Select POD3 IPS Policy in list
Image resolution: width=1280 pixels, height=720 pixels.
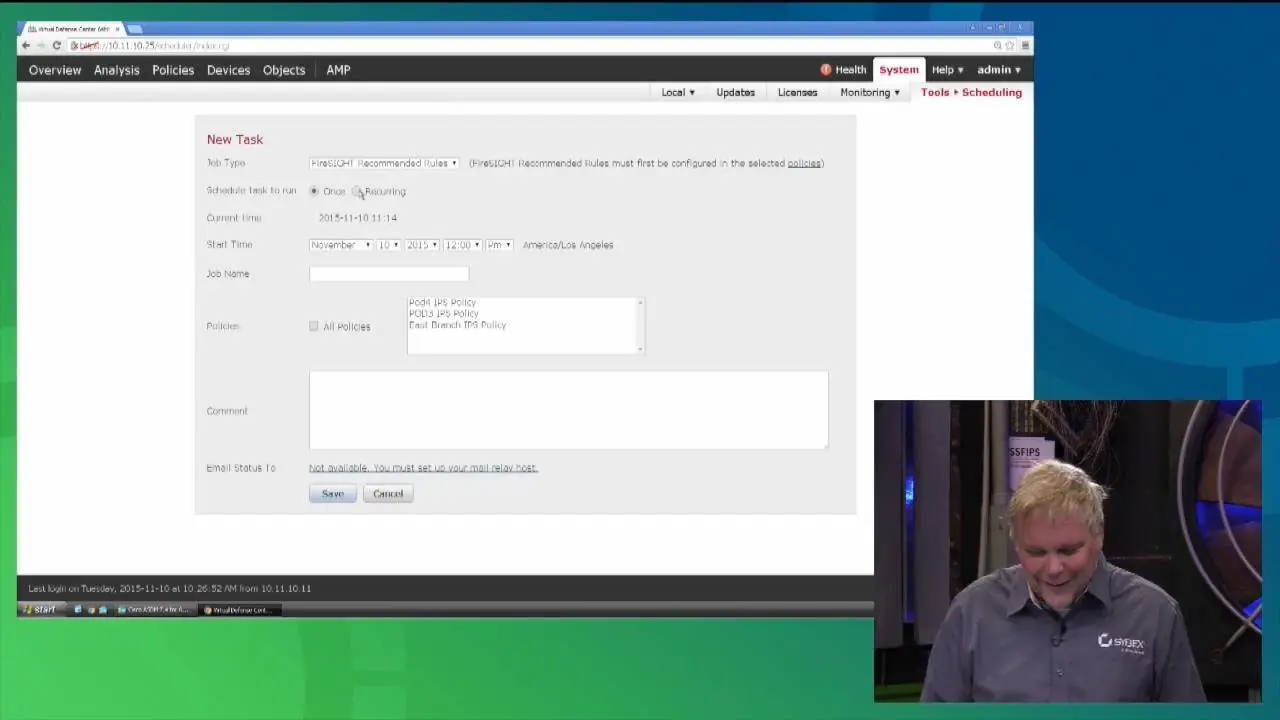coord(443,313)
